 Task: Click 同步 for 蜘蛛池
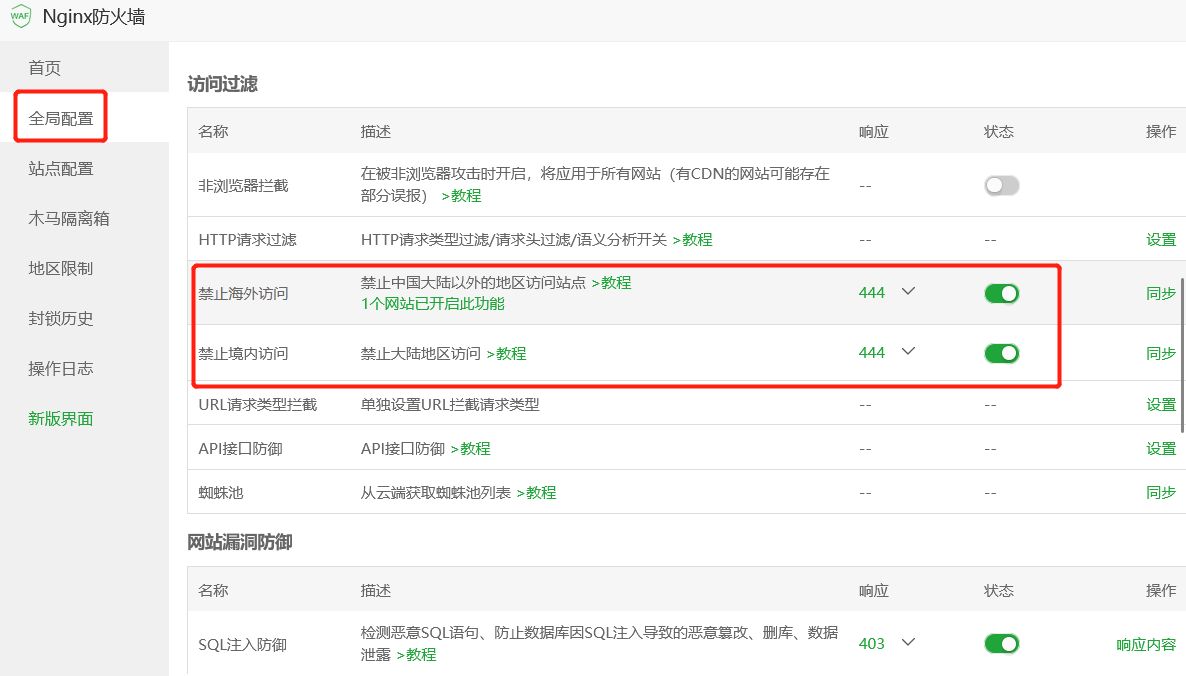[1161, 492]
